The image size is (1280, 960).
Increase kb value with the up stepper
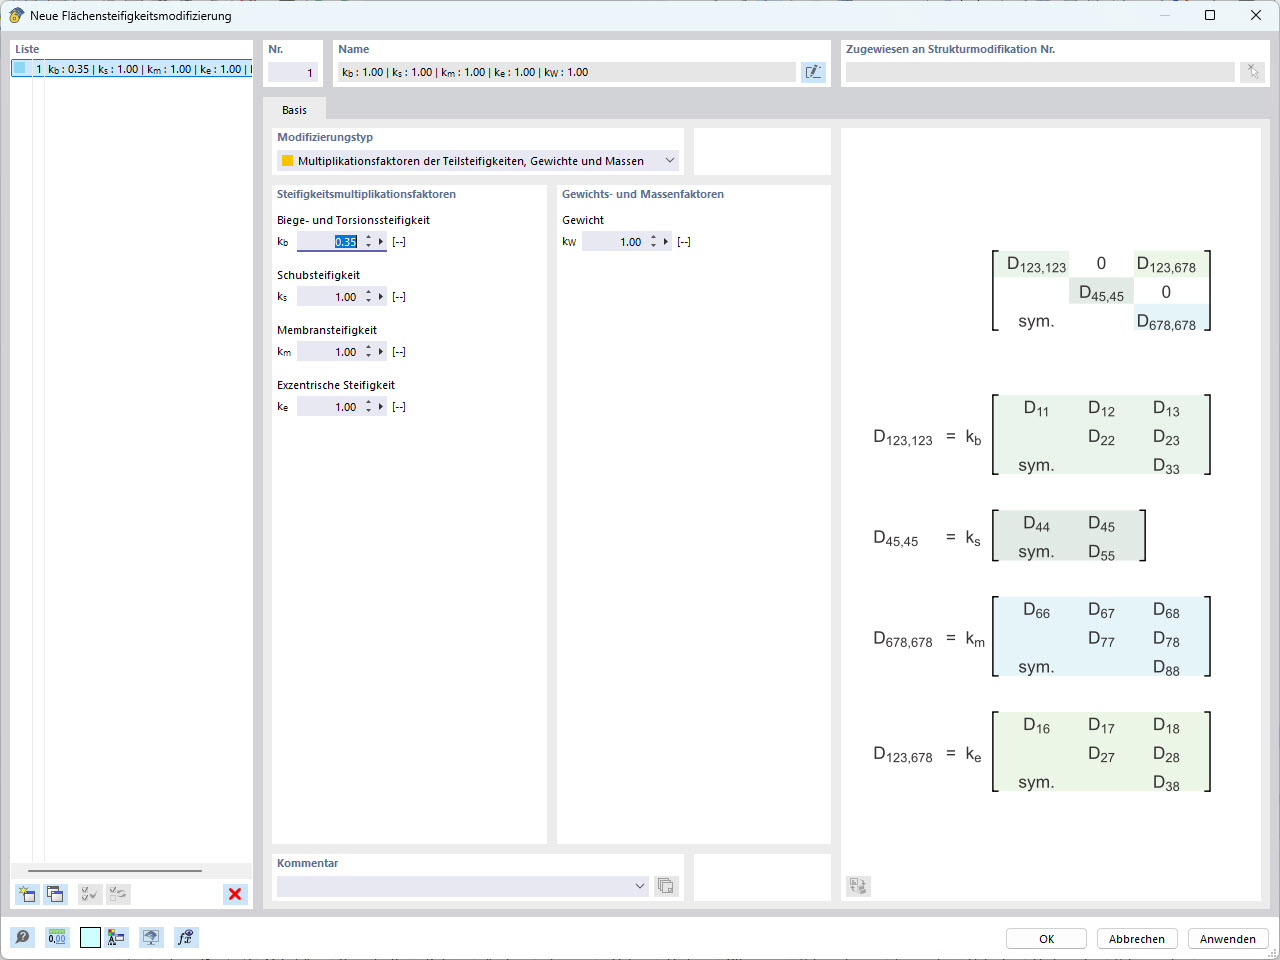[369, 237]
